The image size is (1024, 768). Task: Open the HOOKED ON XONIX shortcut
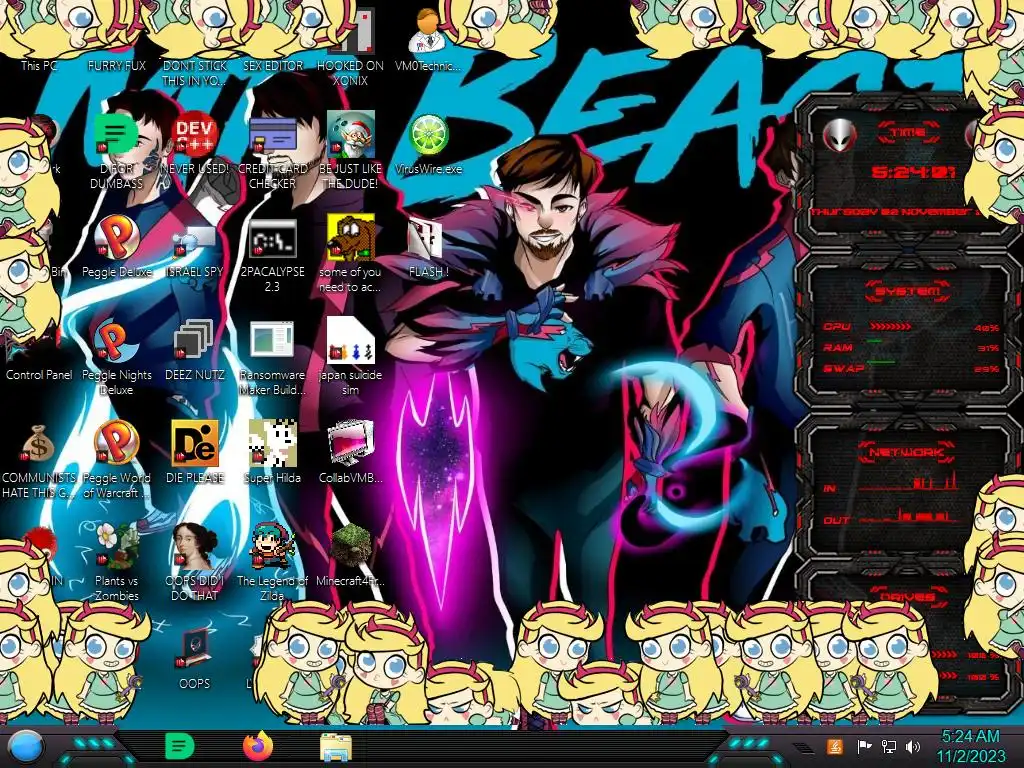point(350,46)
